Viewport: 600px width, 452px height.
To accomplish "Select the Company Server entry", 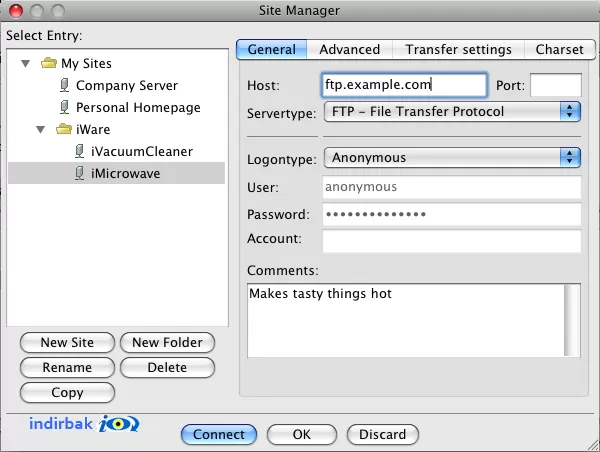I will (x=127, y=85).
